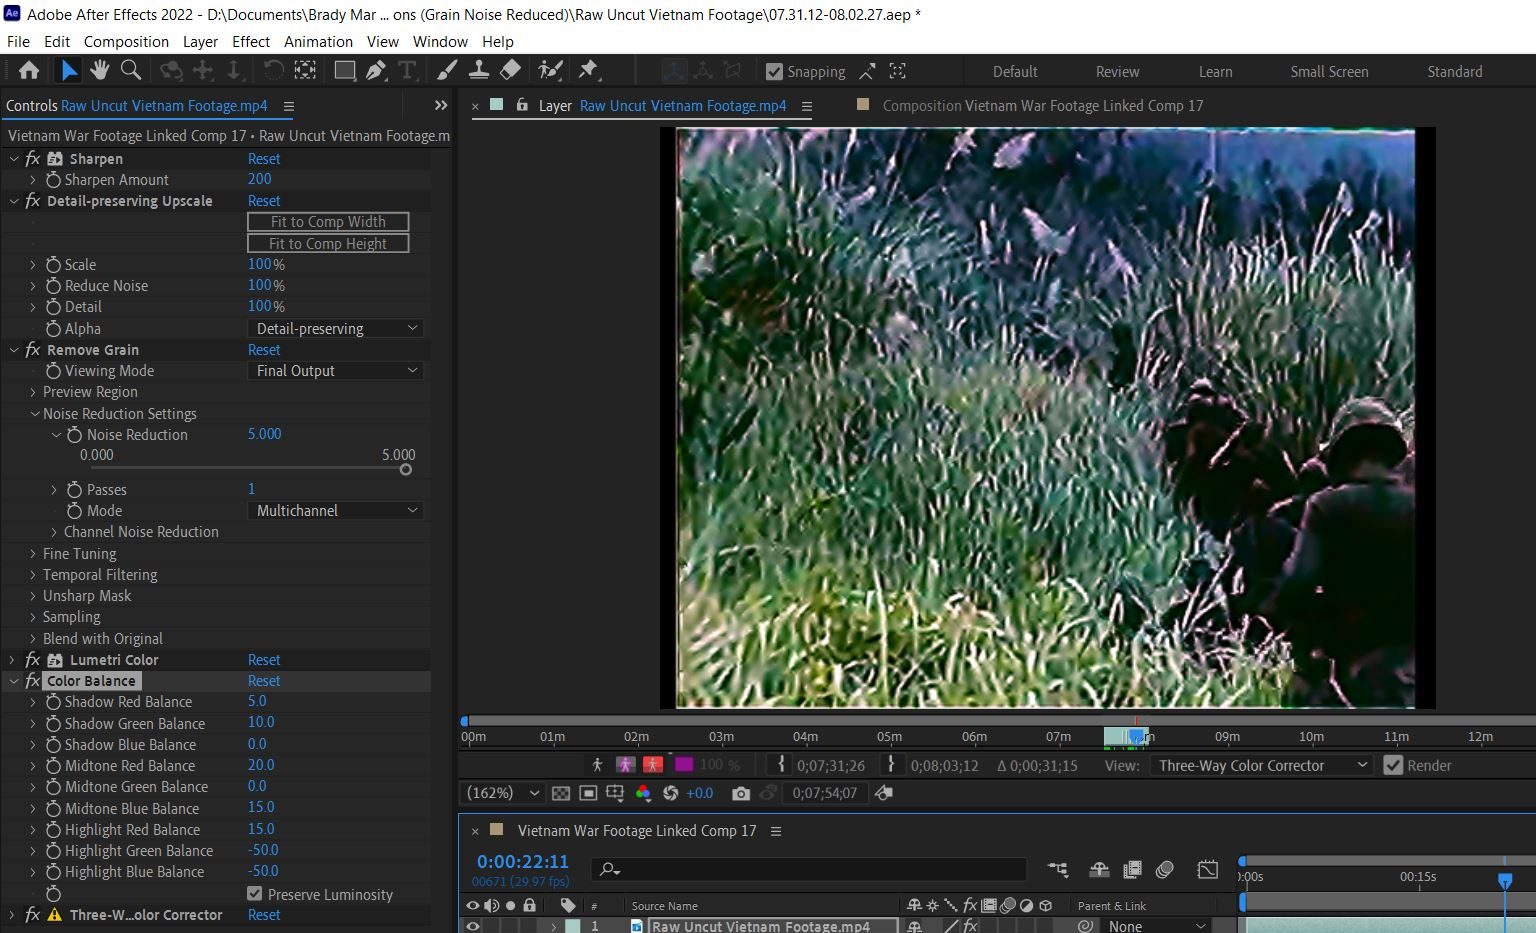
Task: Expand the Fine Tuning section
Action: (33, 554)
